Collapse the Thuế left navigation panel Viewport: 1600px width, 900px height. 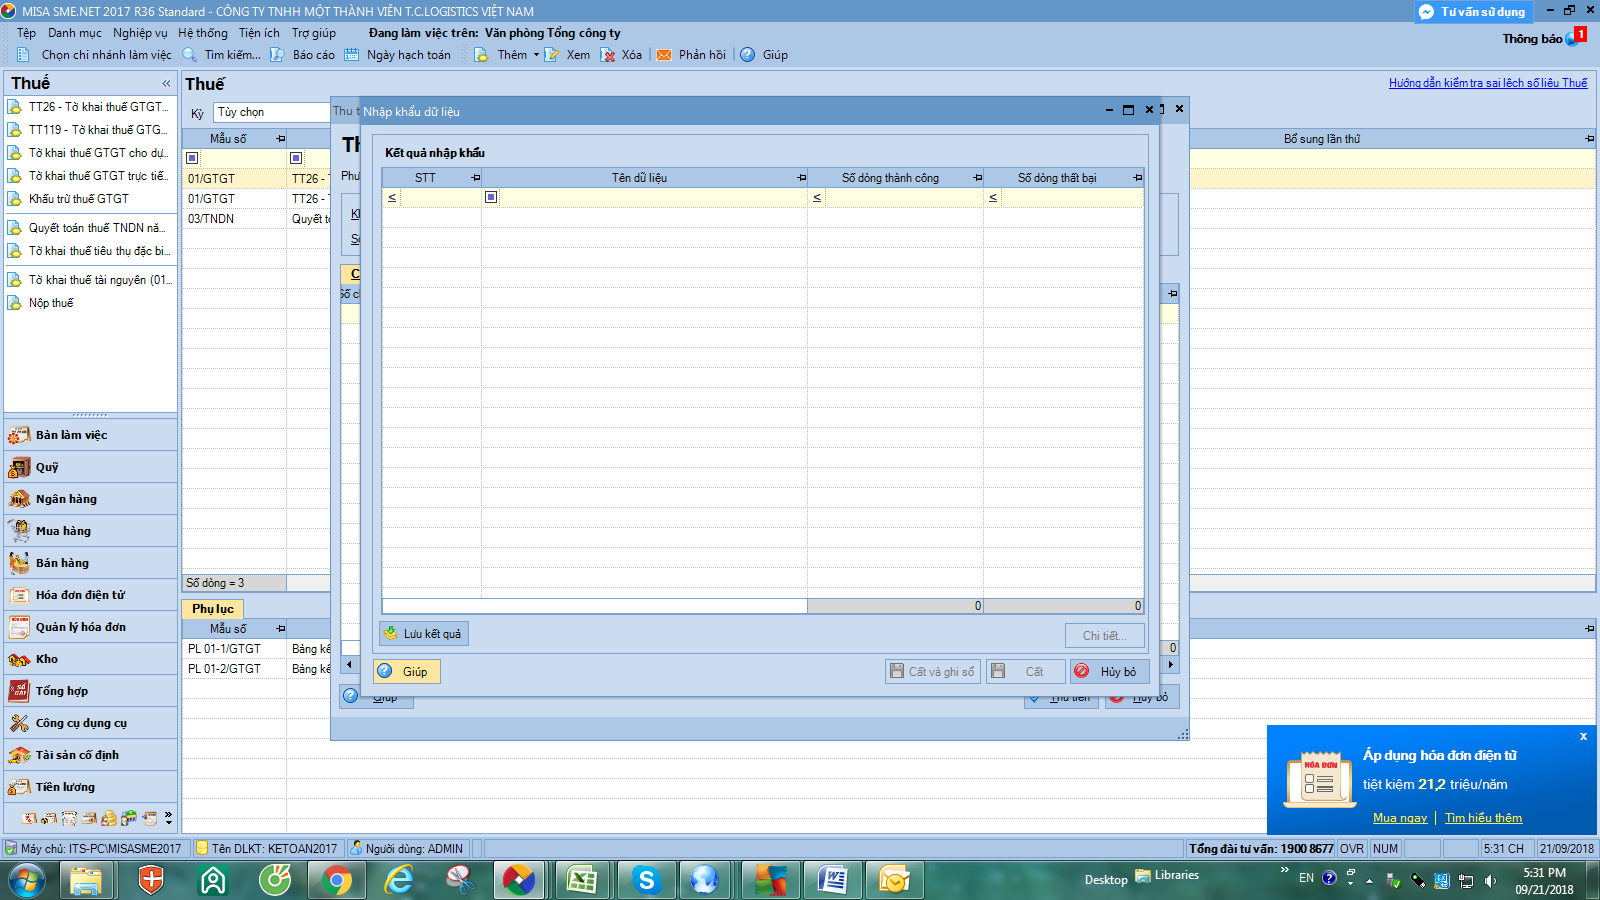coord(166,83)
